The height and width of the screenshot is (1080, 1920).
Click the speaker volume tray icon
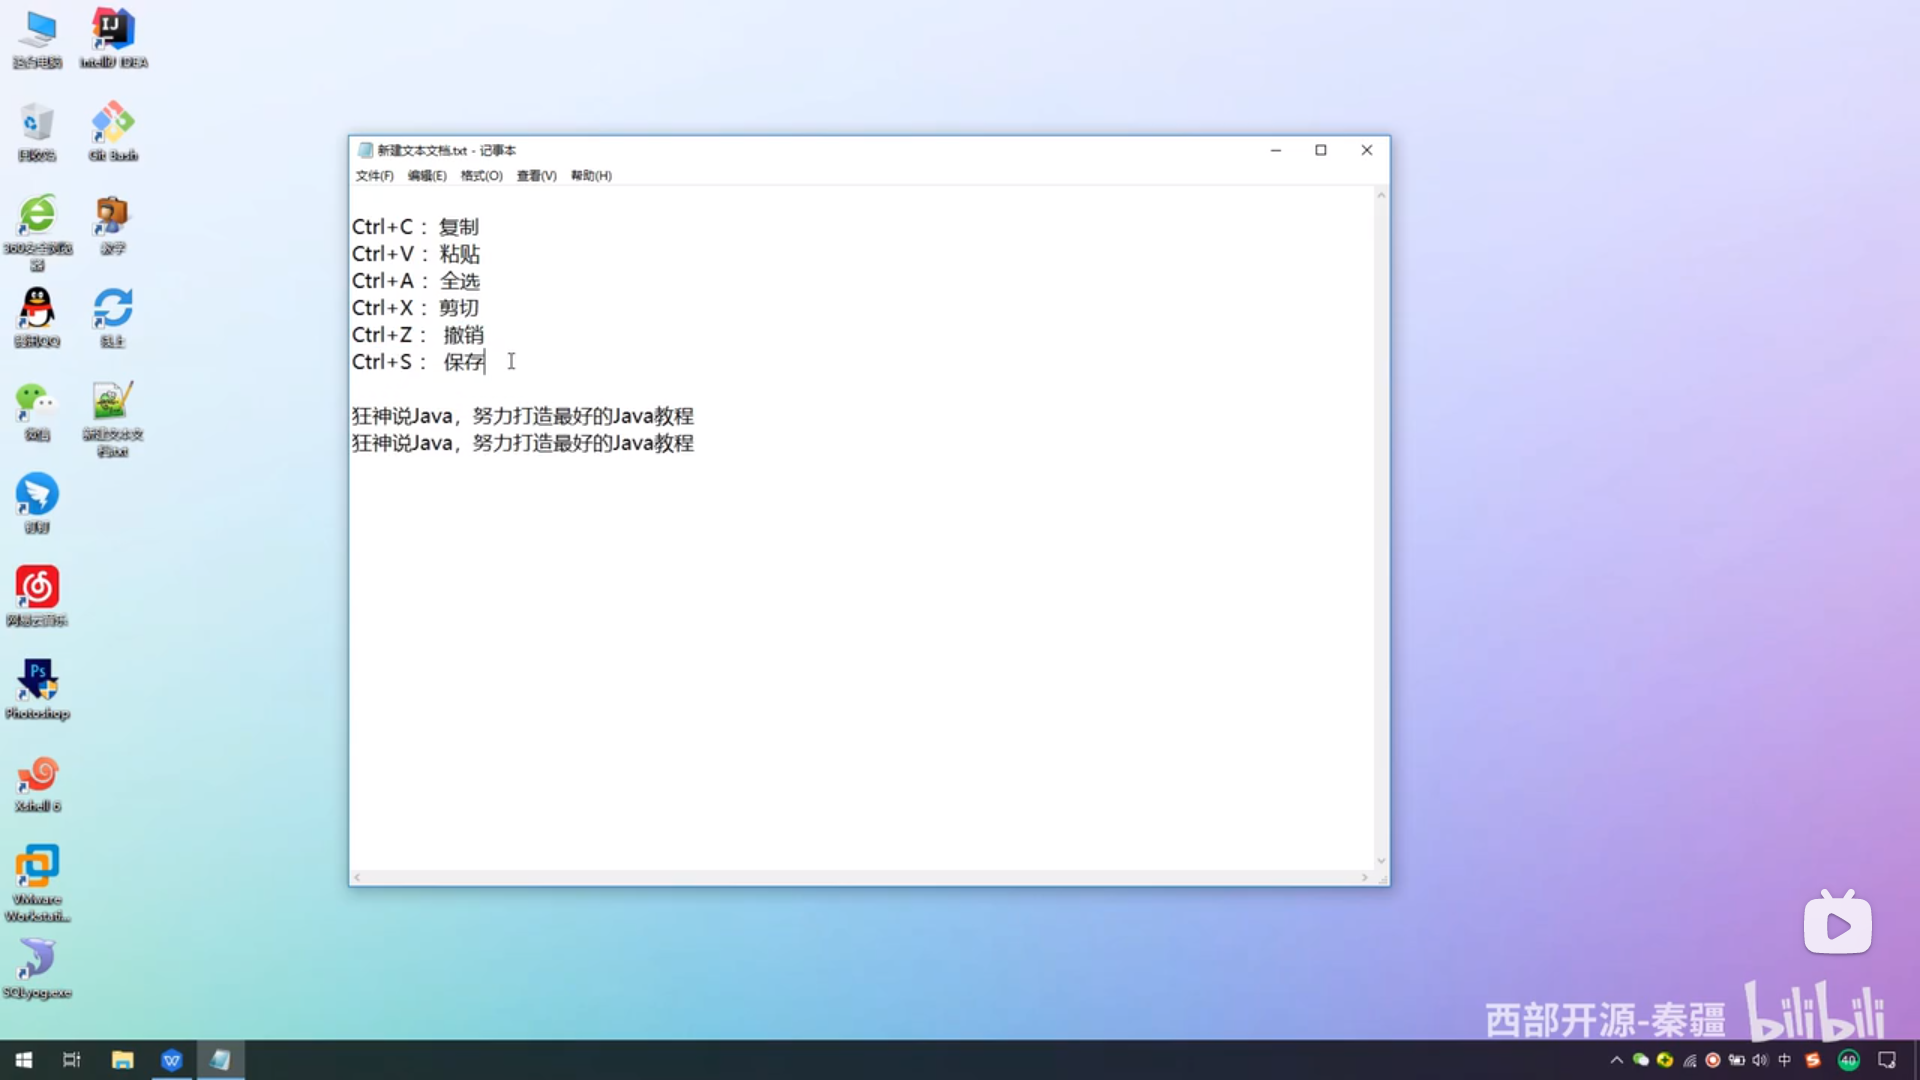[x=1760, y=1060]
